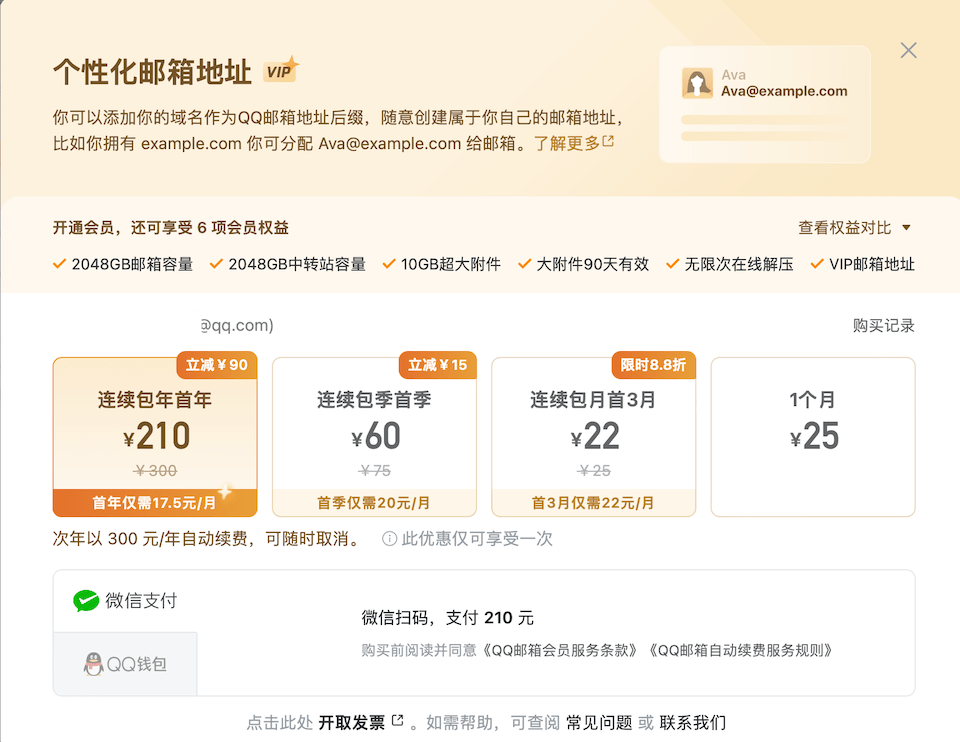Click the checkmark beside 无限次在线解压
This screenshot has width=960, height=742.
672,264
